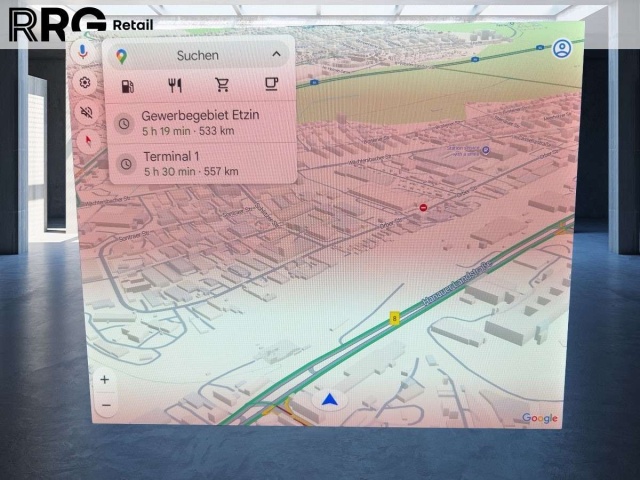The height and width of the screenshot is (480, 640).
Task: Select recent destination Gewerbegebiet Etzin
Action: tap(201, 123)
